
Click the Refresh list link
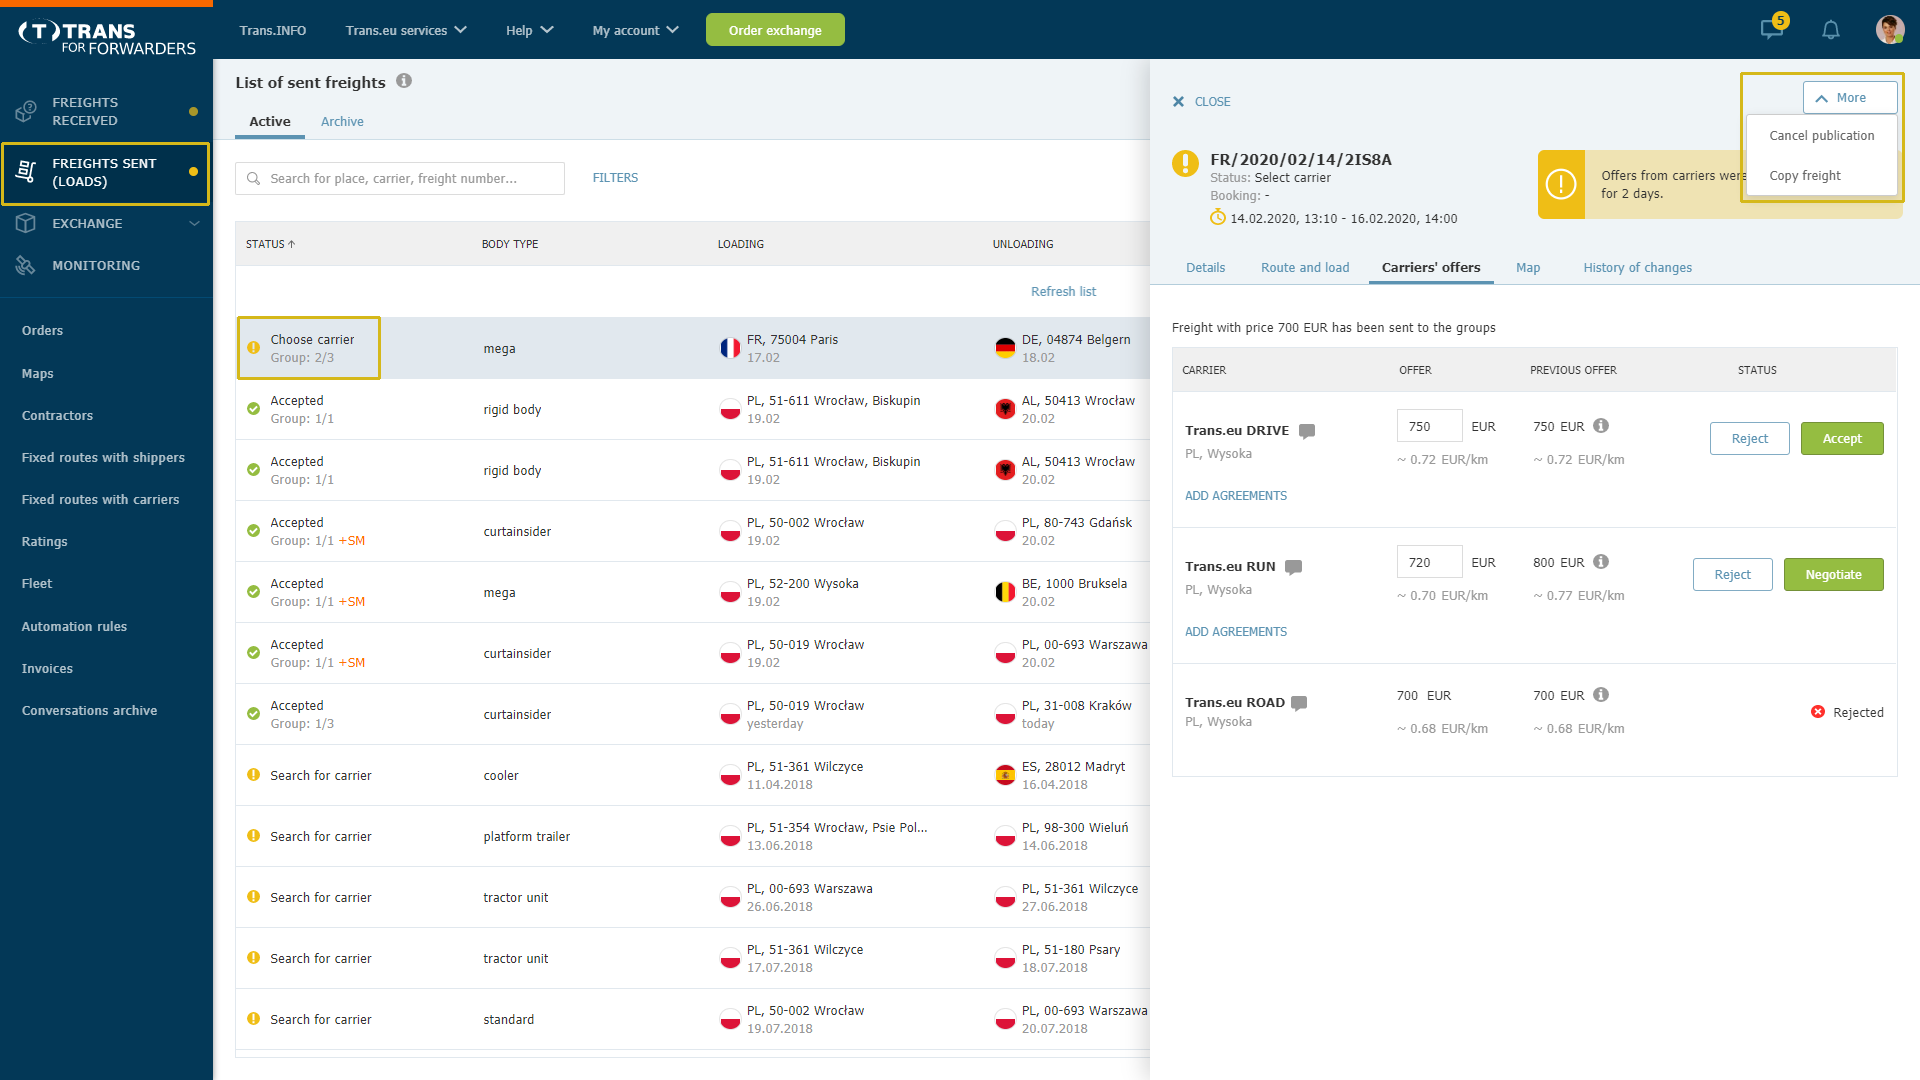coord(1063,291)
